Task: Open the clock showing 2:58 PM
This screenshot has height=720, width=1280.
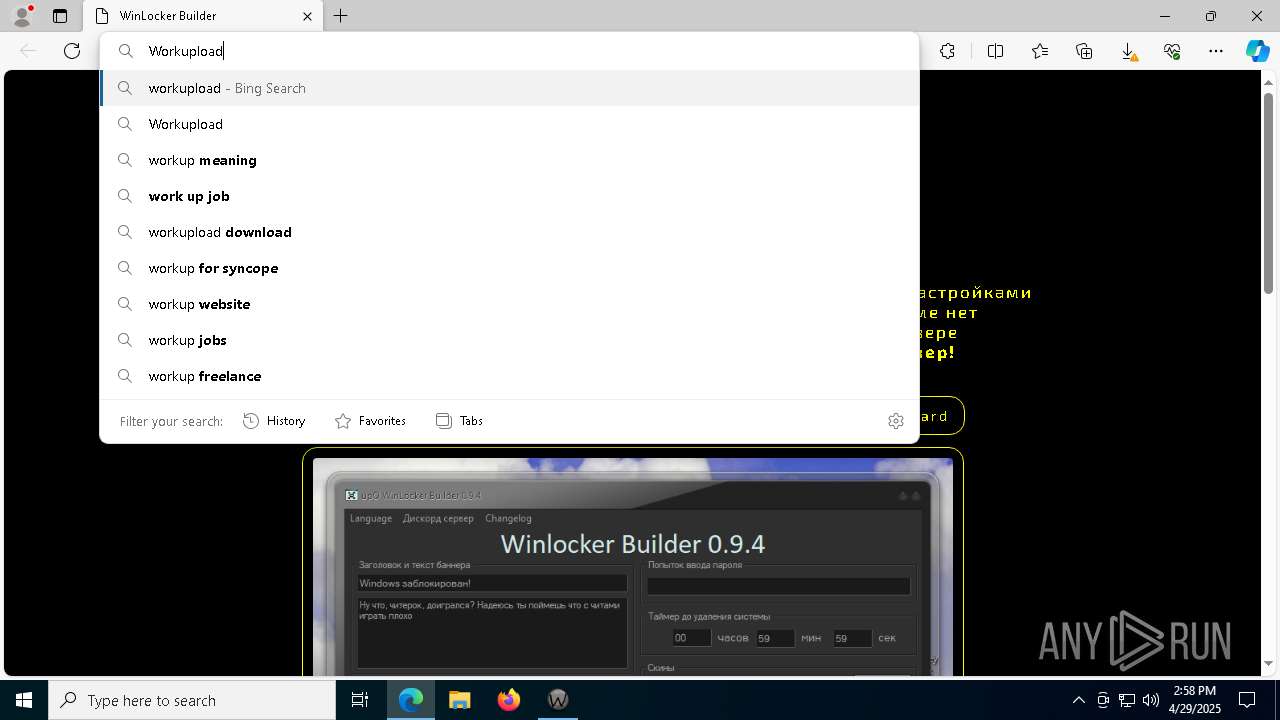Action: click(x=1194, y=700)
